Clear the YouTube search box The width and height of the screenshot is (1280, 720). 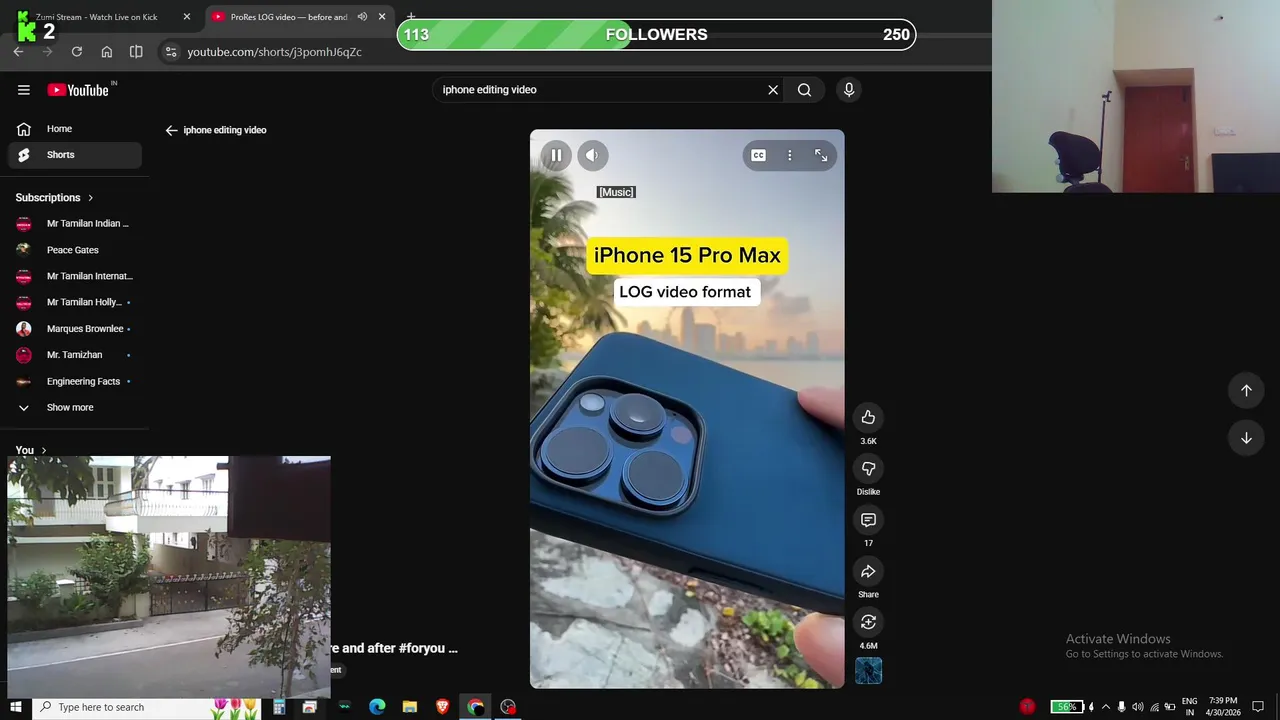tap(773, 90)
